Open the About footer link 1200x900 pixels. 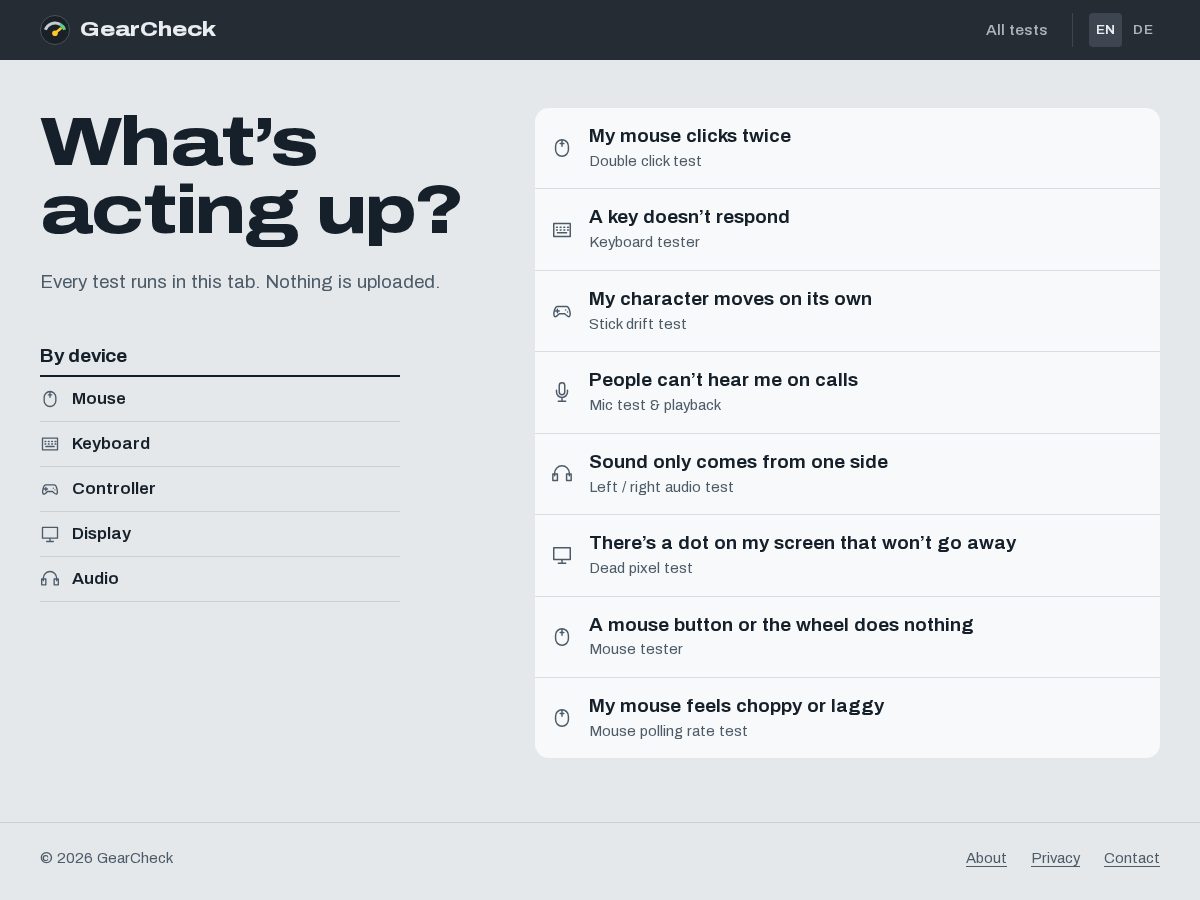pos(986,858)
